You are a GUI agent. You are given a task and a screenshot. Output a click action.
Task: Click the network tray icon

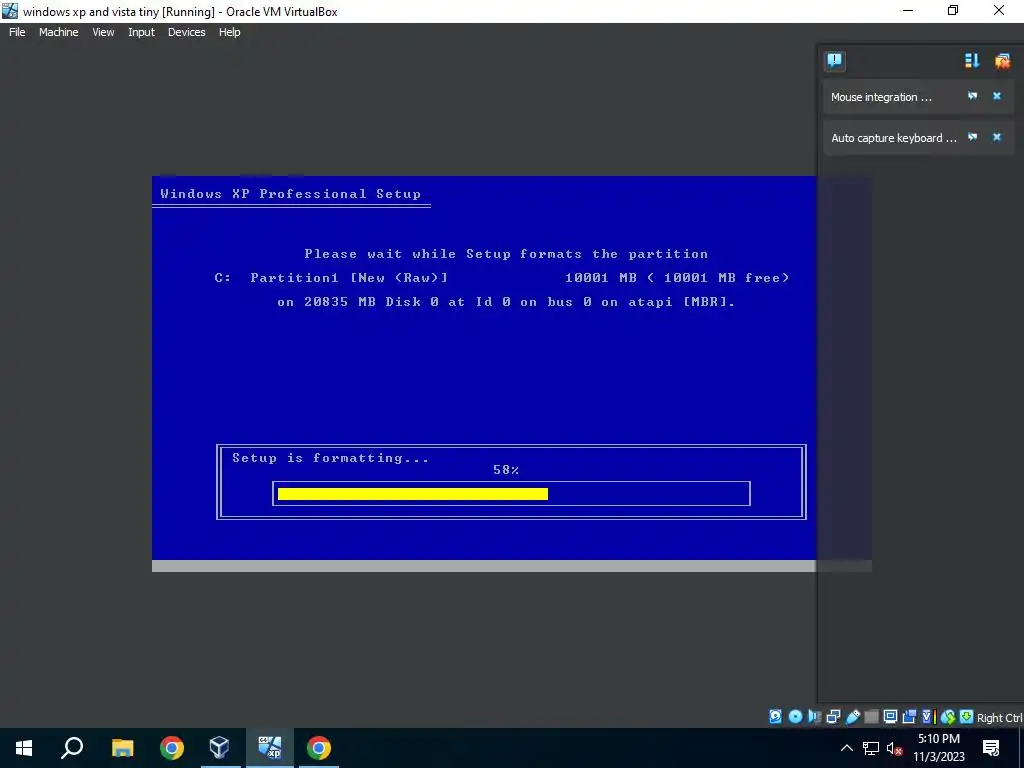coord(871,748)
